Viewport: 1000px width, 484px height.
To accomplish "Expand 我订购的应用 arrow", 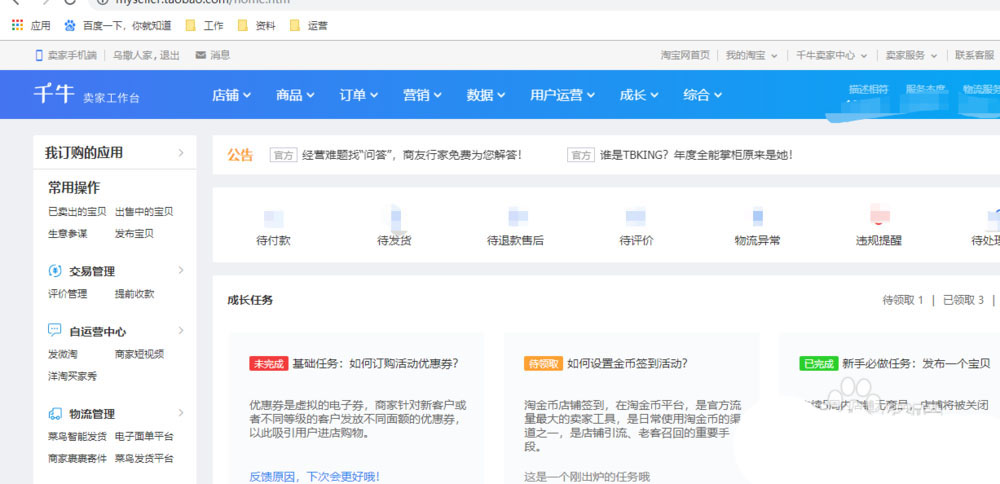I will (181, 152).
